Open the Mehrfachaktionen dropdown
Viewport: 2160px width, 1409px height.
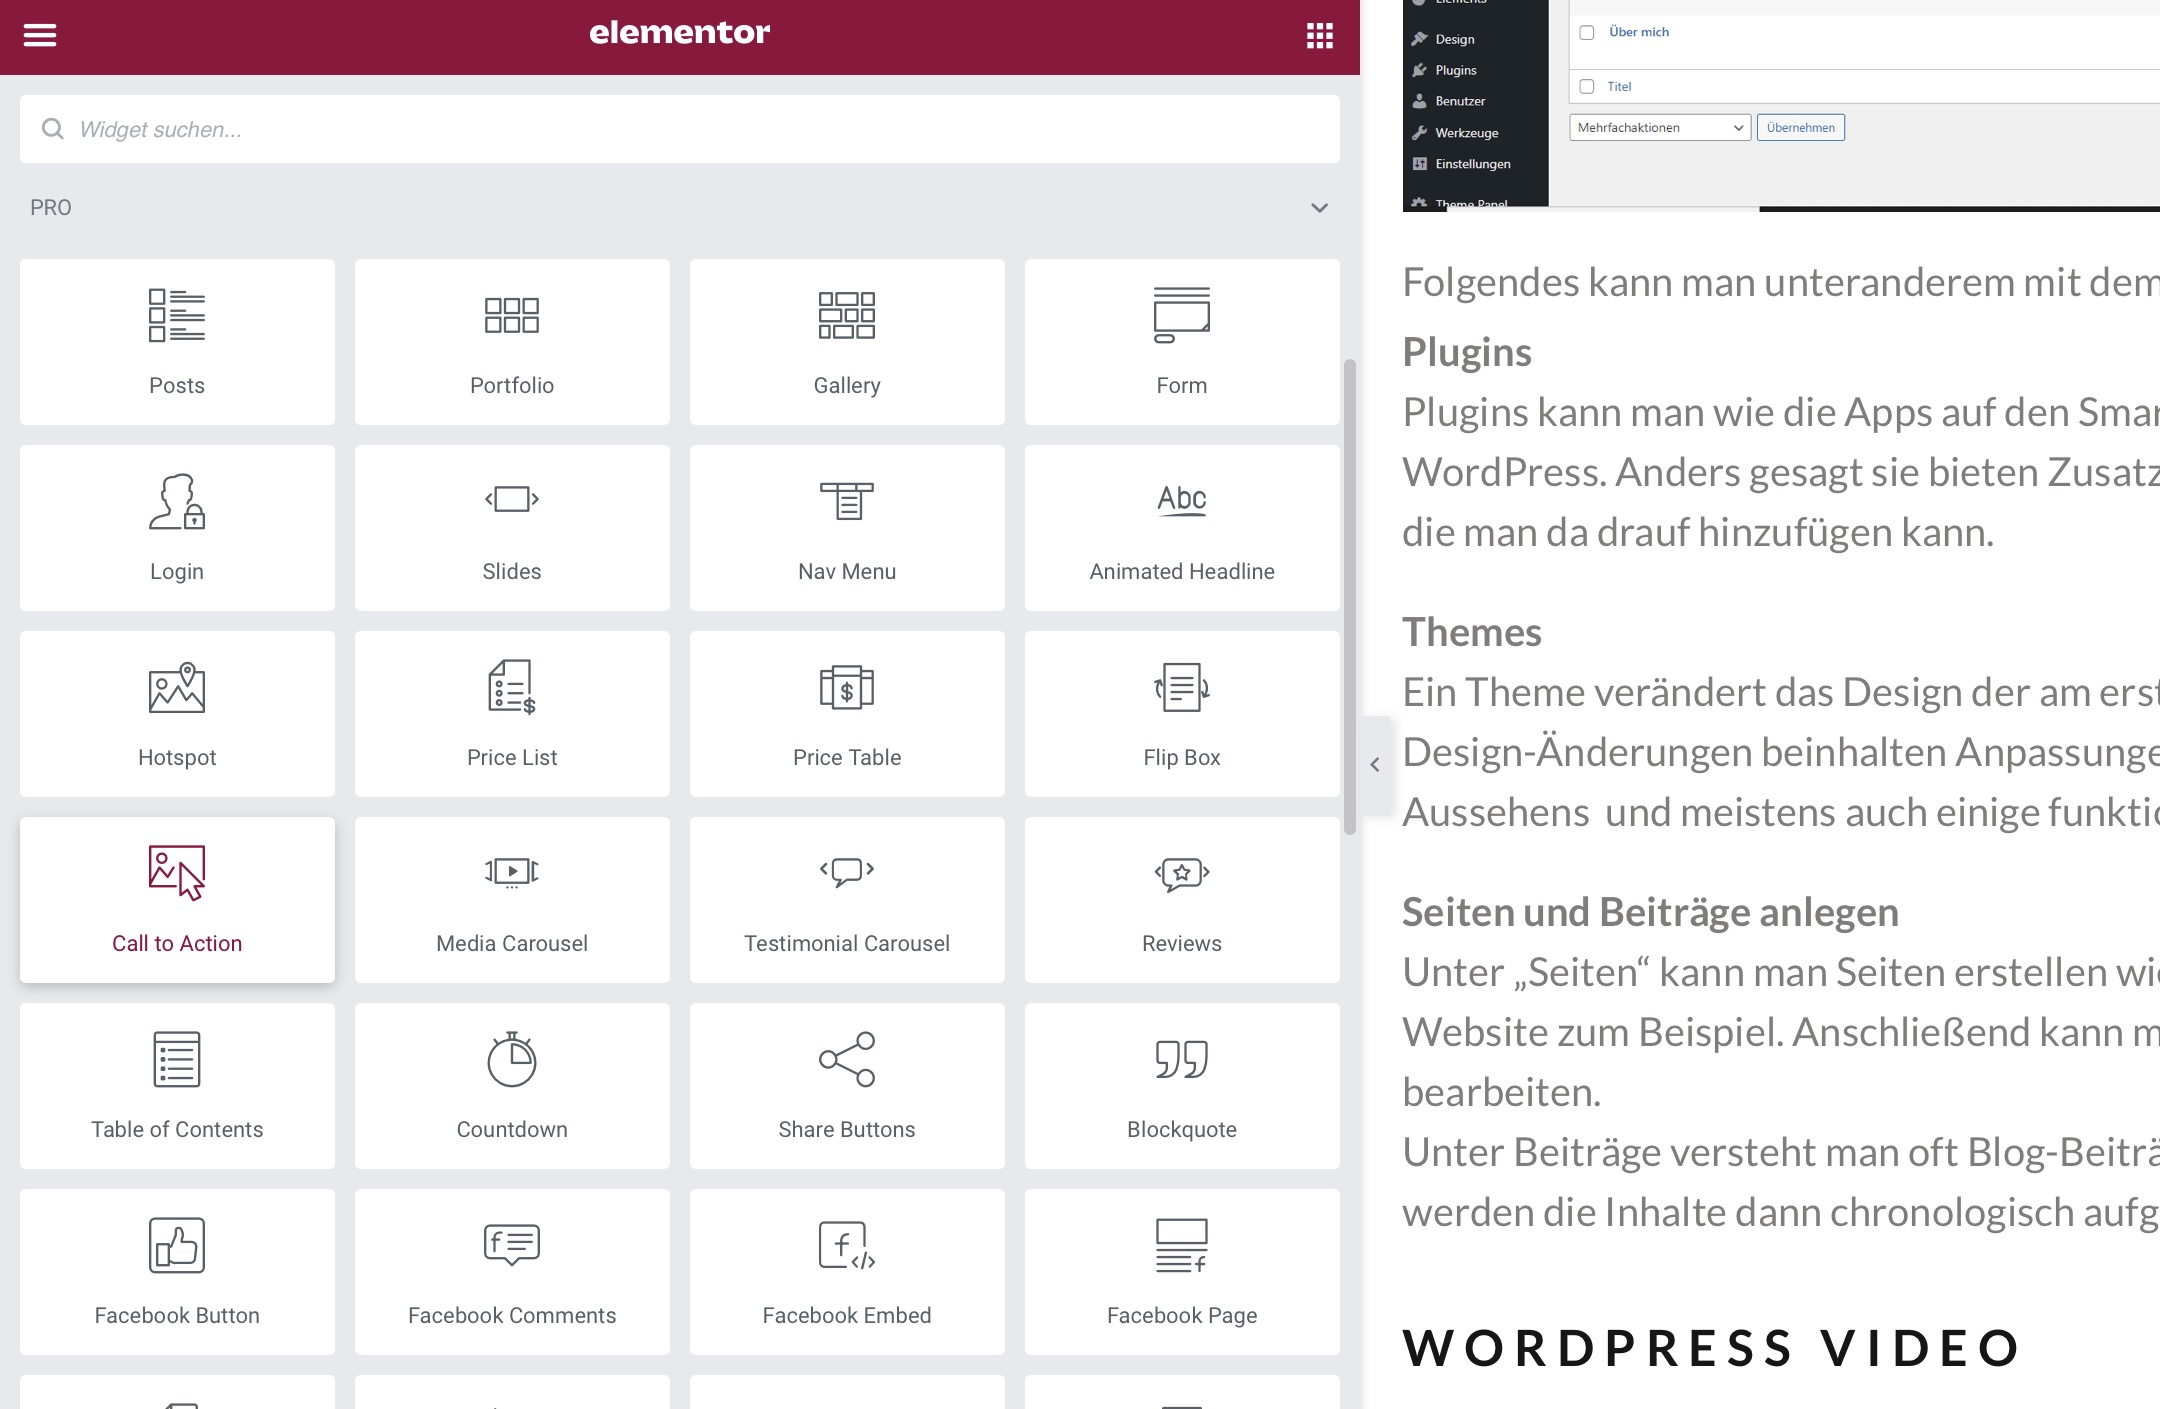[1660, 128]
